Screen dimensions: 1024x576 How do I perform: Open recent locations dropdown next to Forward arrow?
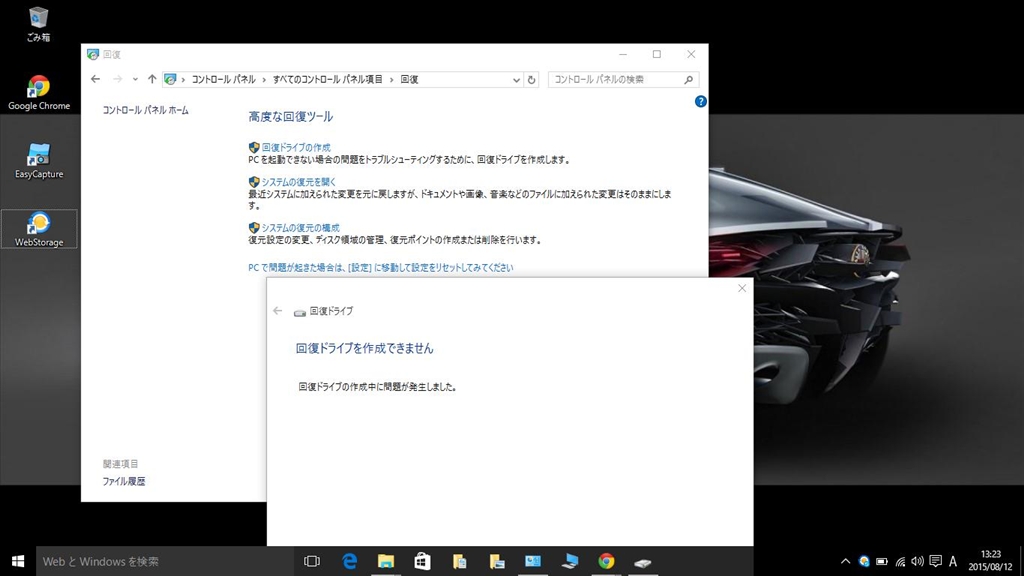135,79
